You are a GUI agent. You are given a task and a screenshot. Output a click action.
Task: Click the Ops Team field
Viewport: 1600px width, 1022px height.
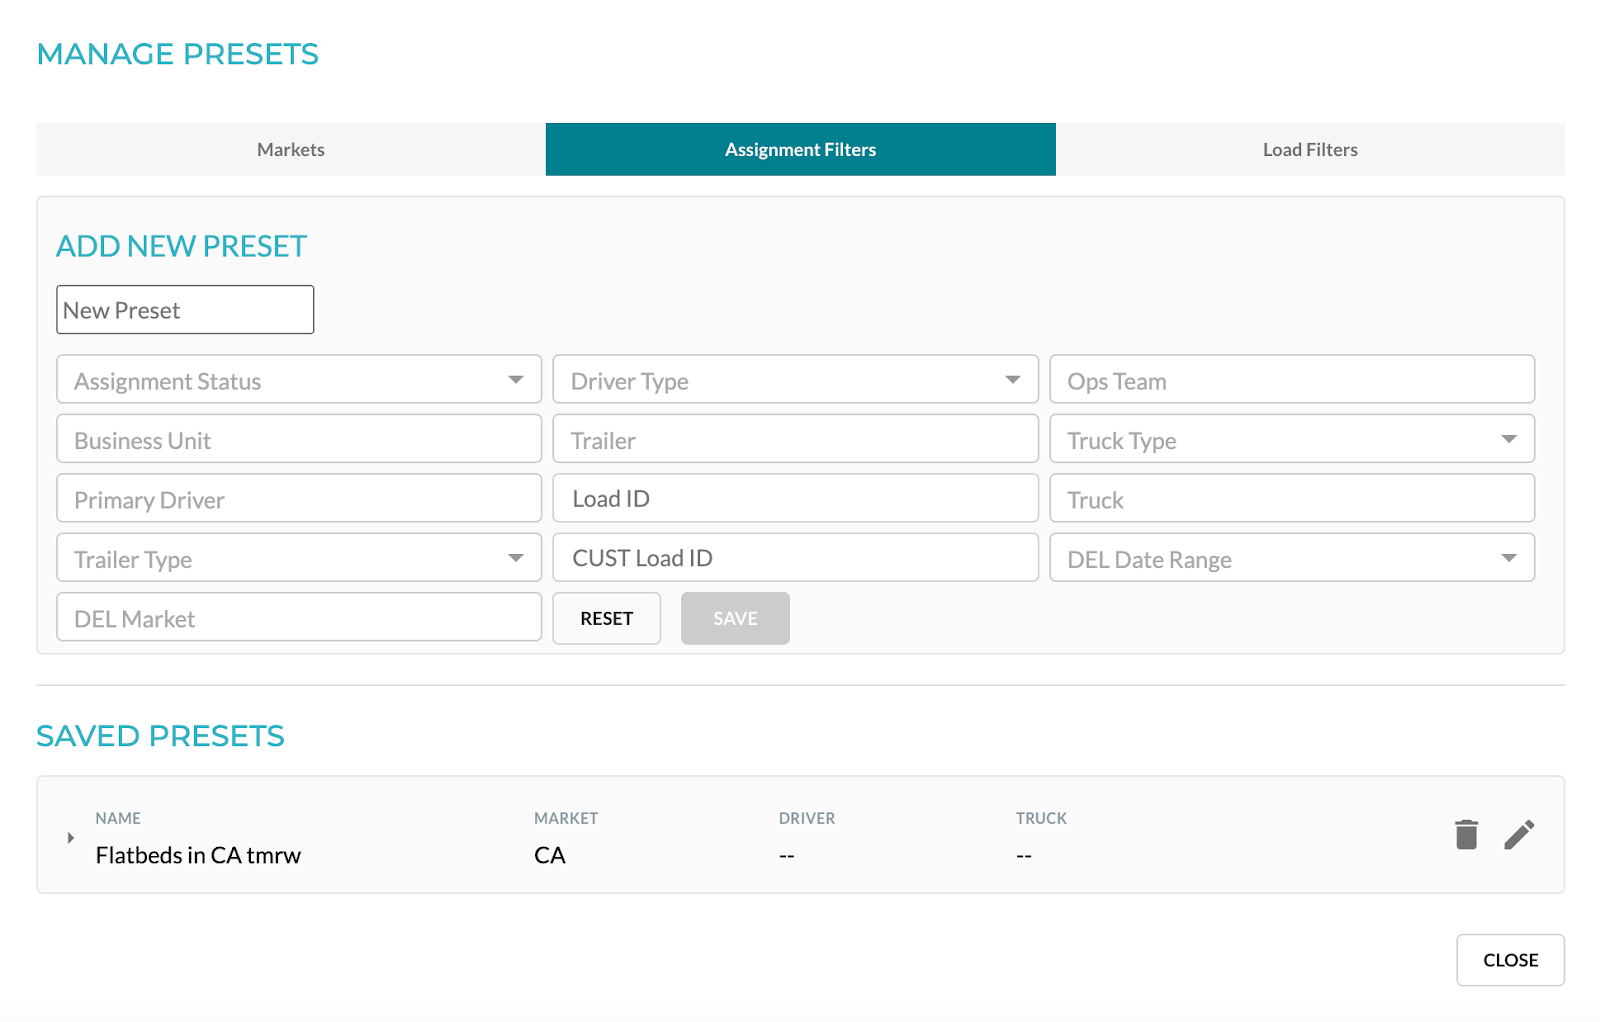(x=1291, y=380)
